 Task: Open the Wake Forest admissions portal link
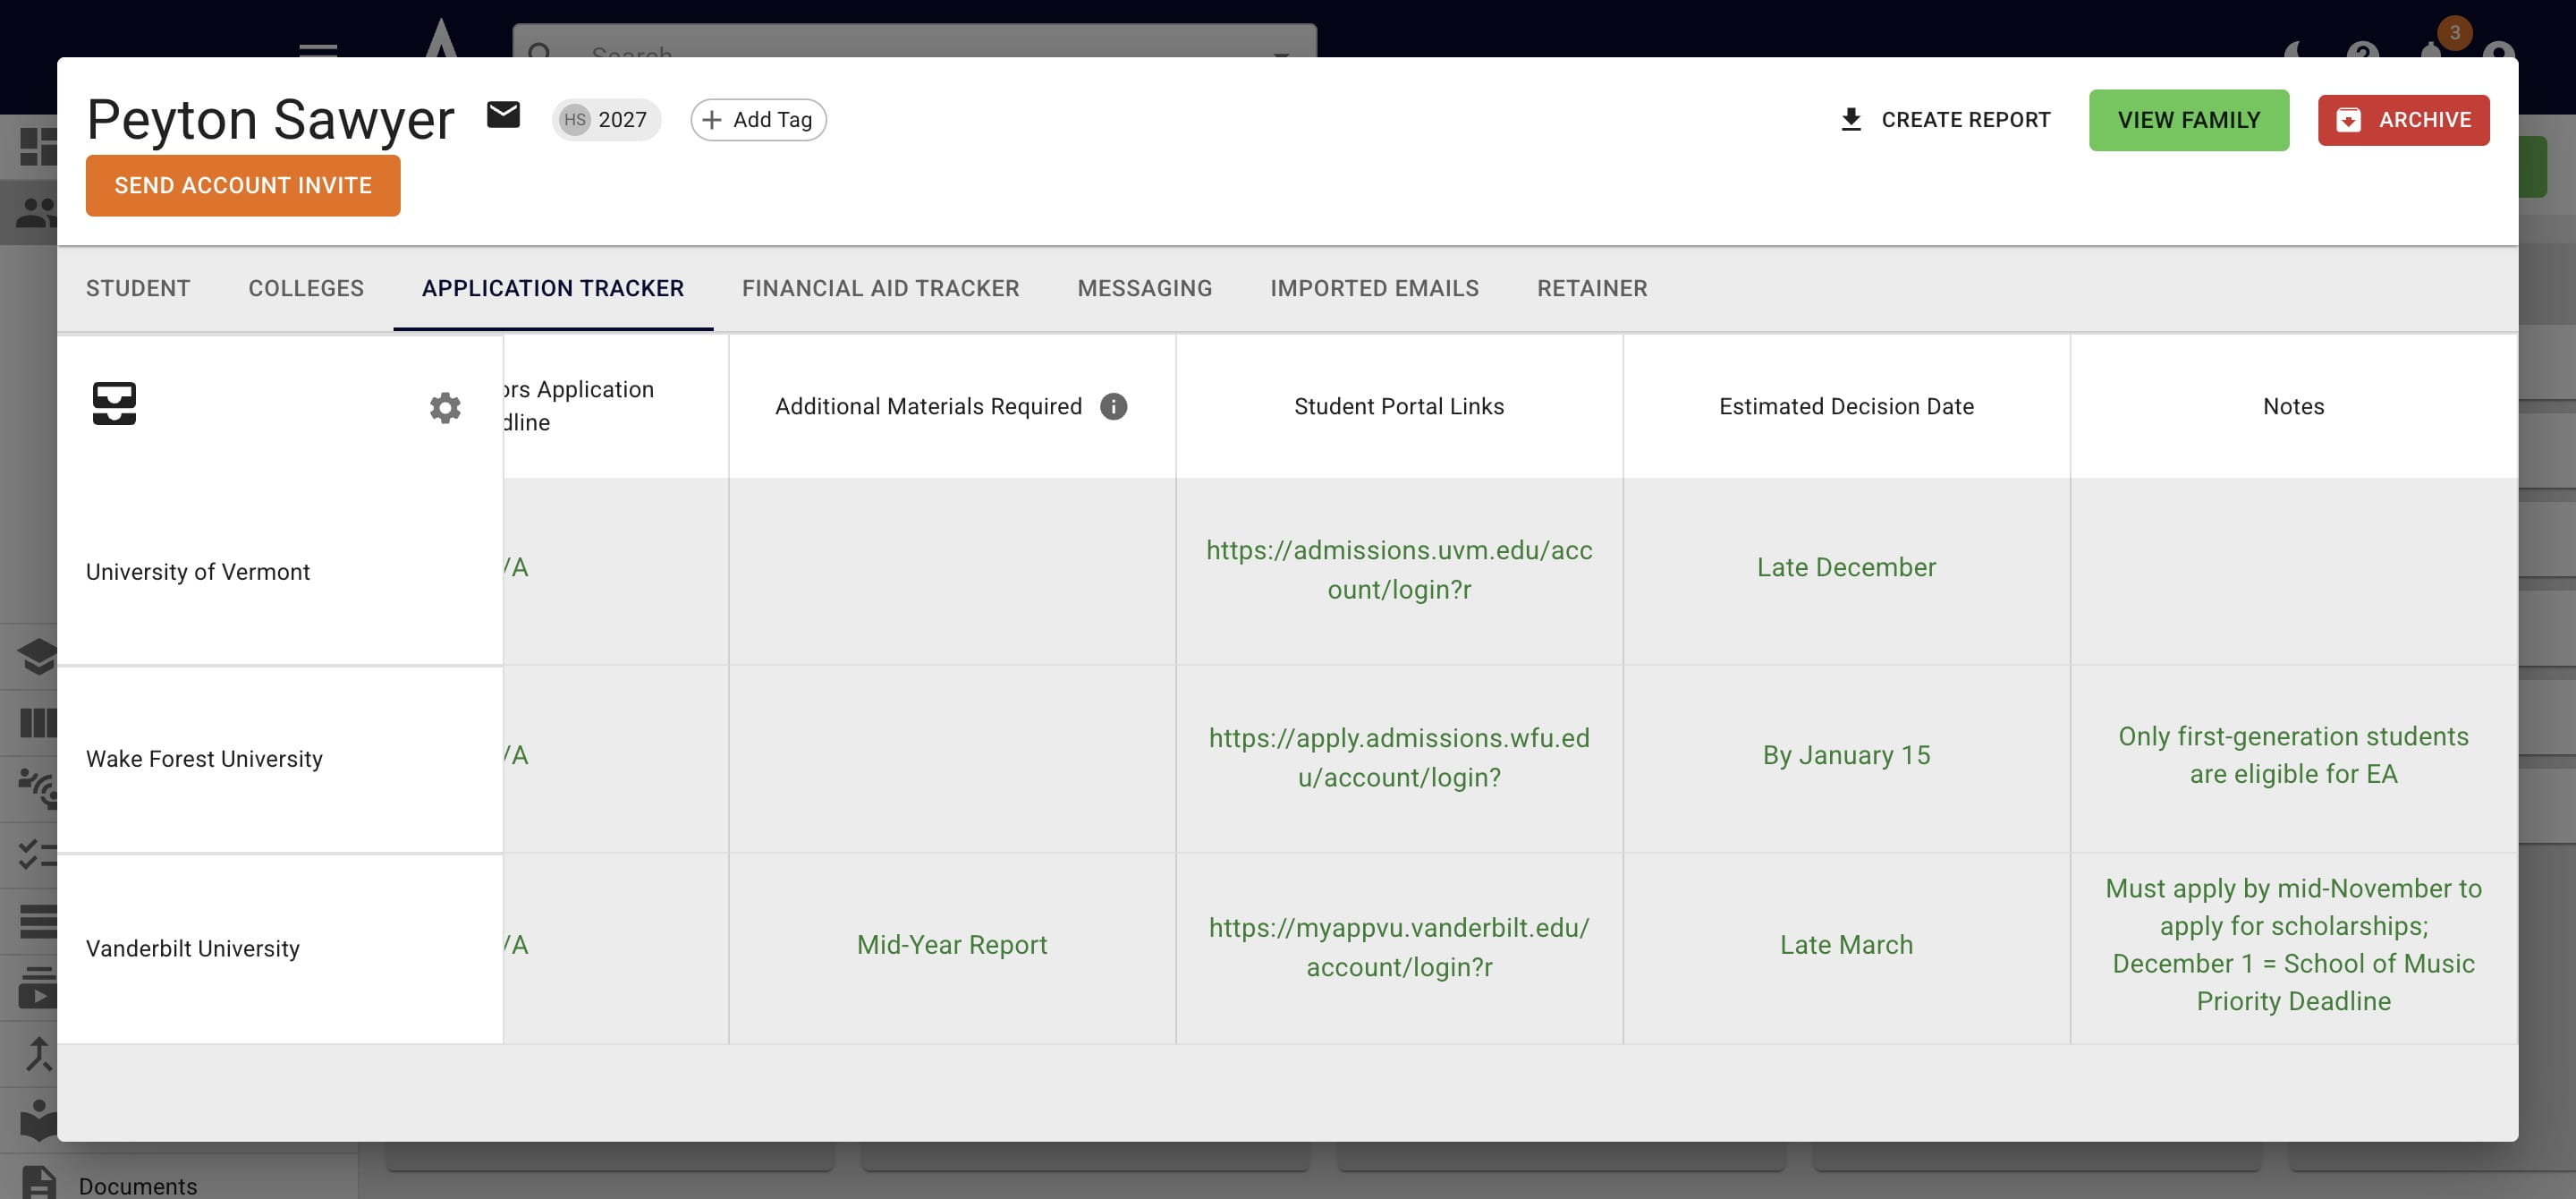[x=1399, y=758]
